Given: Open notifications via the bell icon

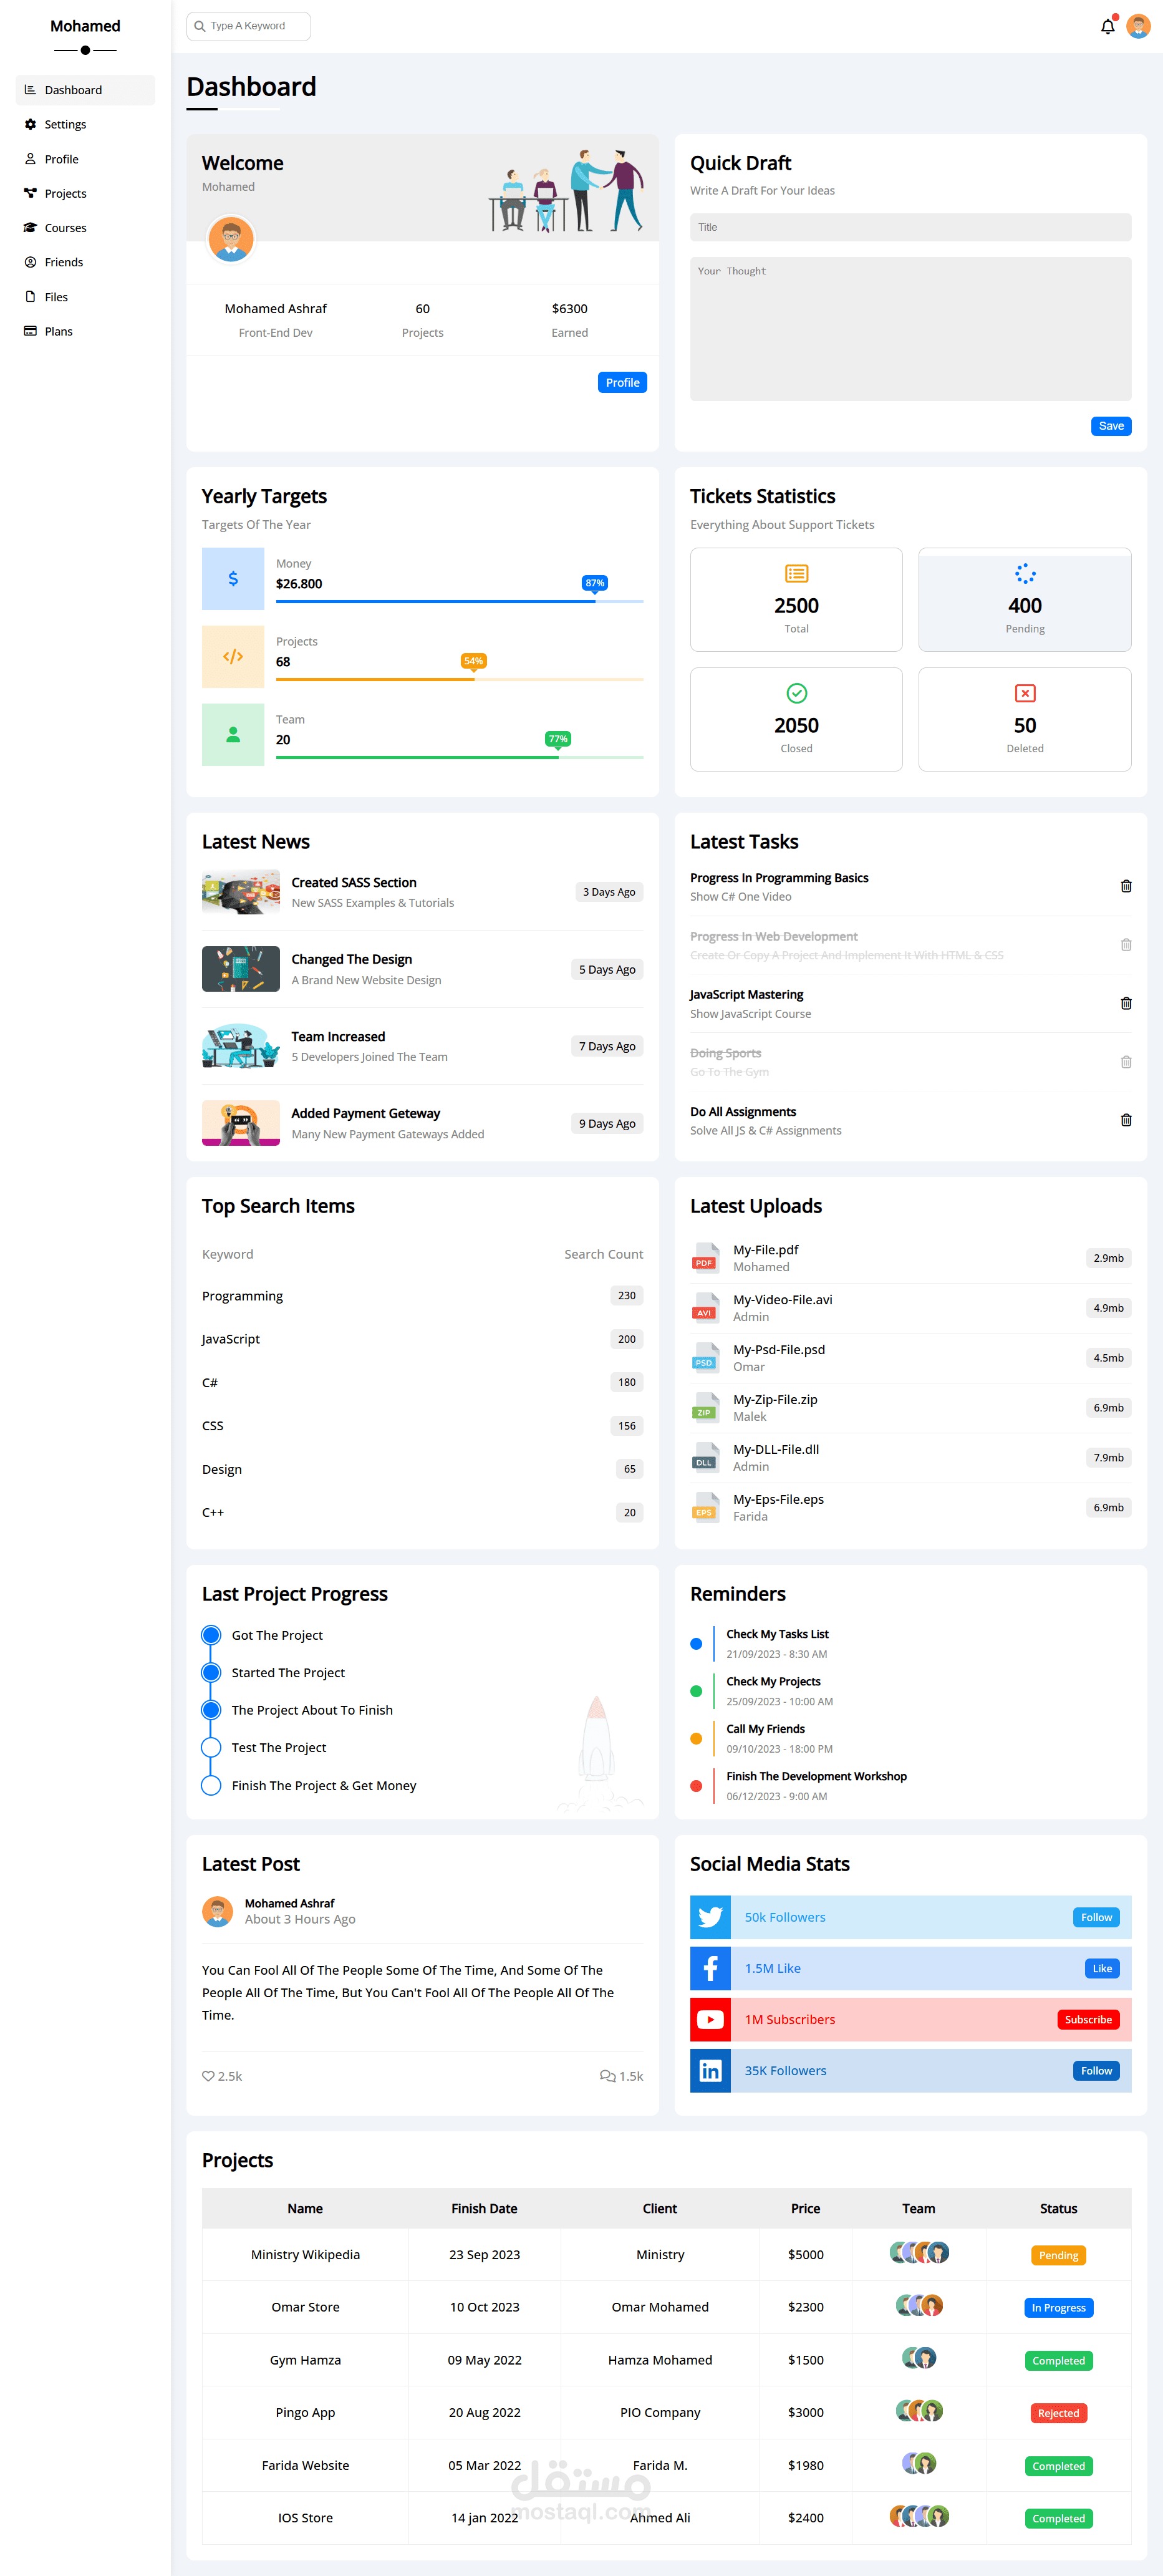Looking at the screenshot, I should [x=1107, y=26].
